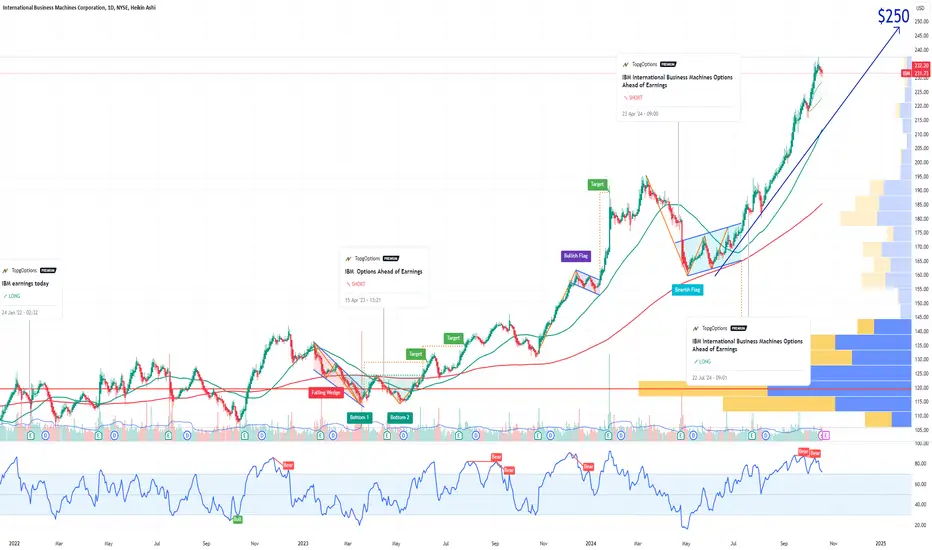Image resolution: width=932 pixels, height=550 pixels.
Task: Select the cyan Bearish Flag label
Action: [687, 290]
